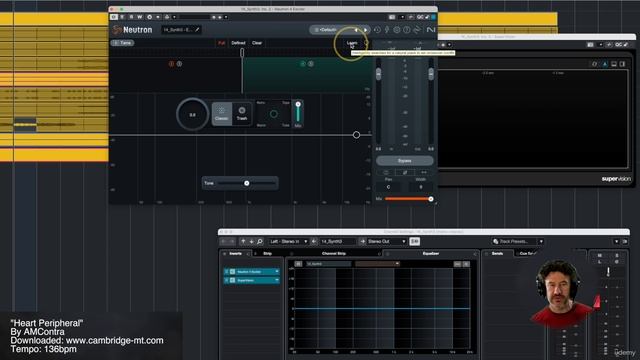Select the Channel Strip tab

tap(333, 254)
